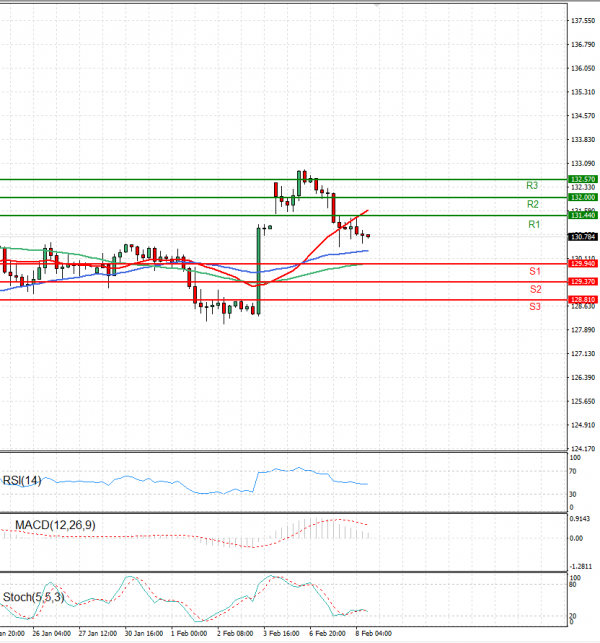Select the current price tag 130.784
Viewport: 600px width, 643px height.
coord(583,237)
